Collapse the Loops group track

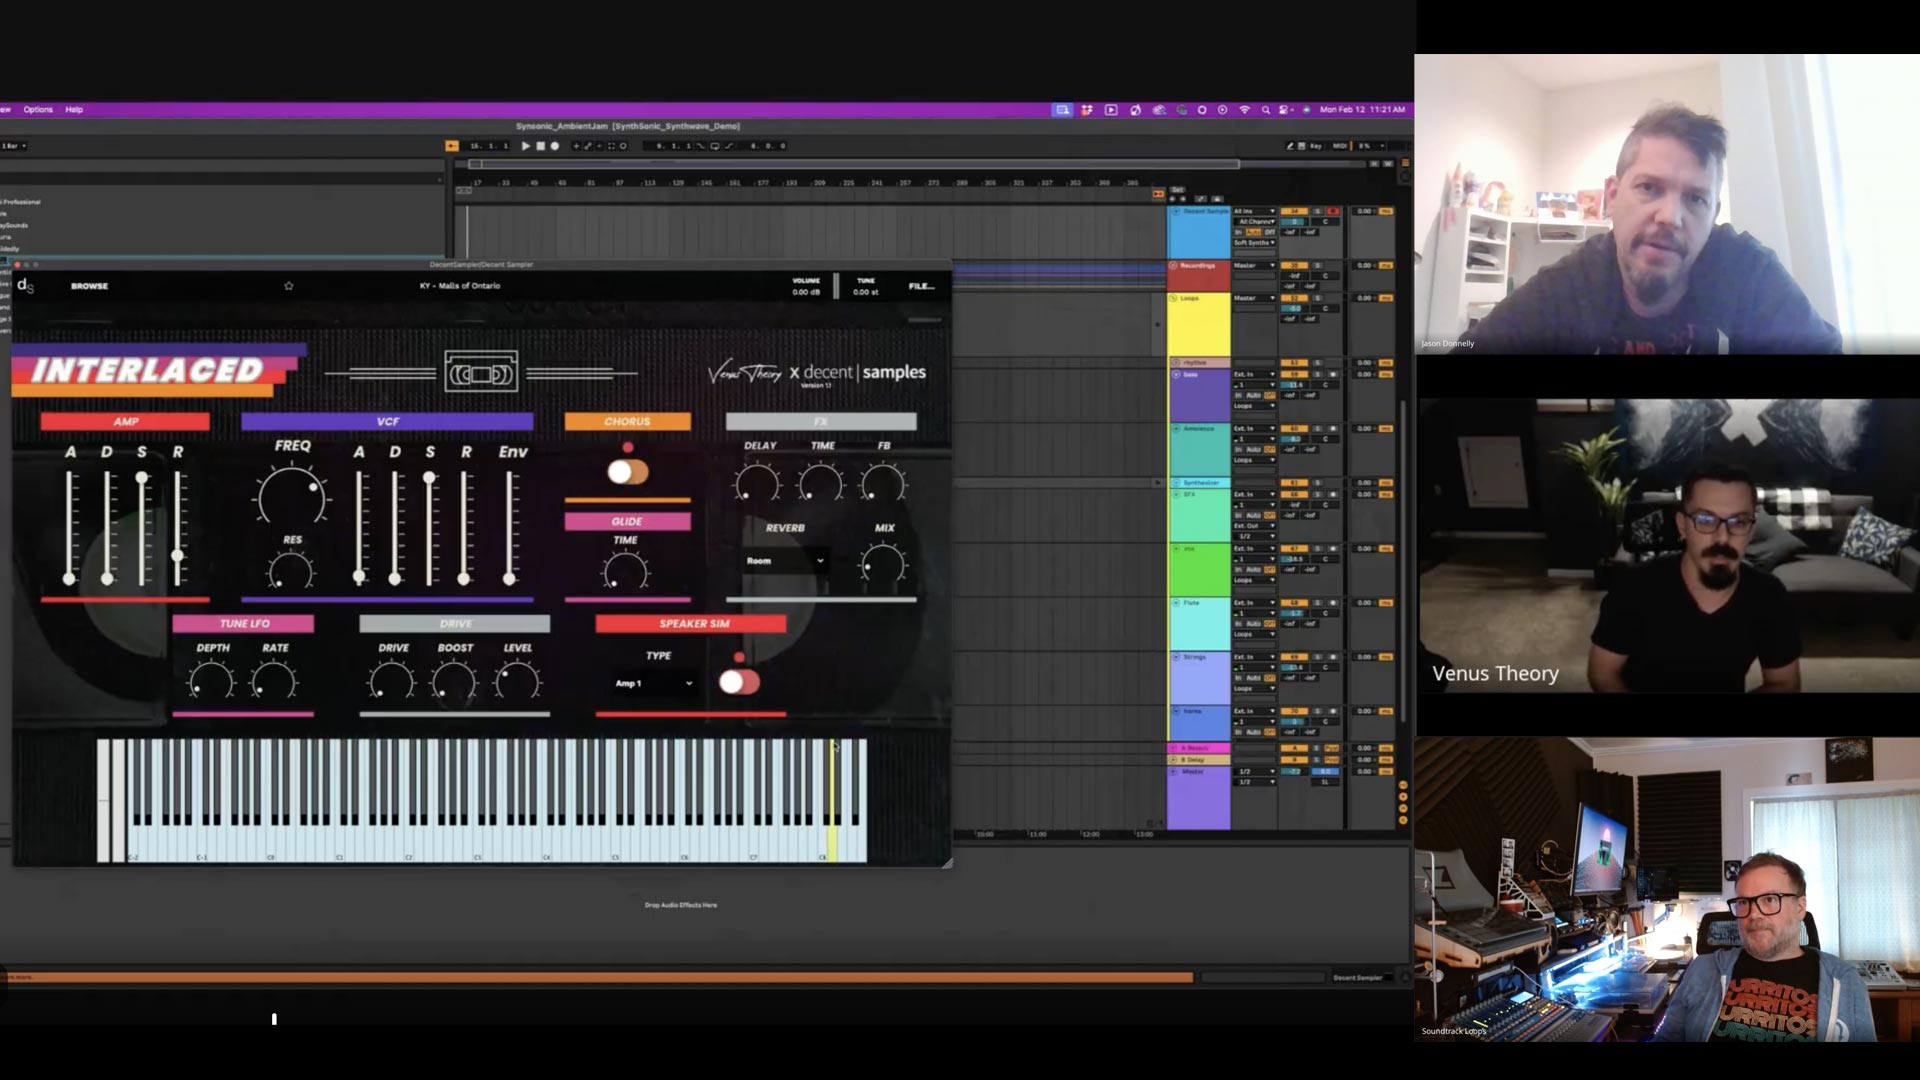pos(1174,298)
